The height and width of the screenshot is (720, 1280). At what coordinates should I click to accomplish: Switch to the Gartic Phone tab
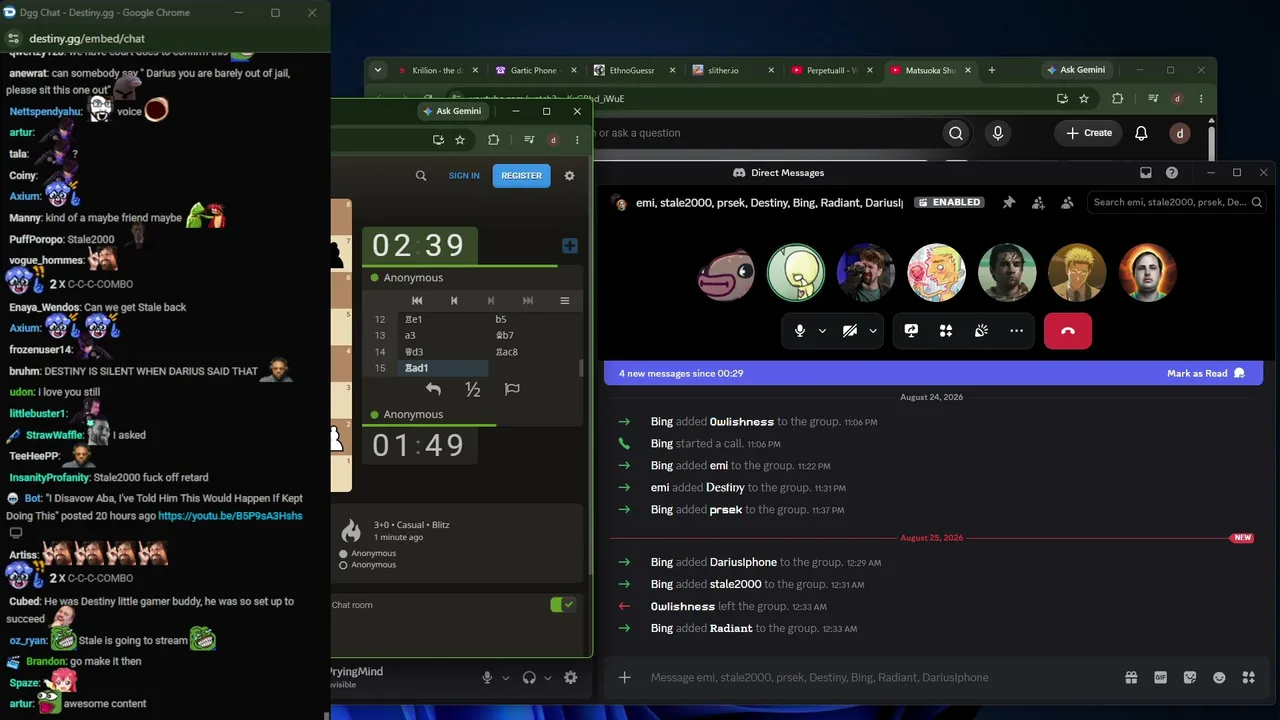[x=536, y=70]
